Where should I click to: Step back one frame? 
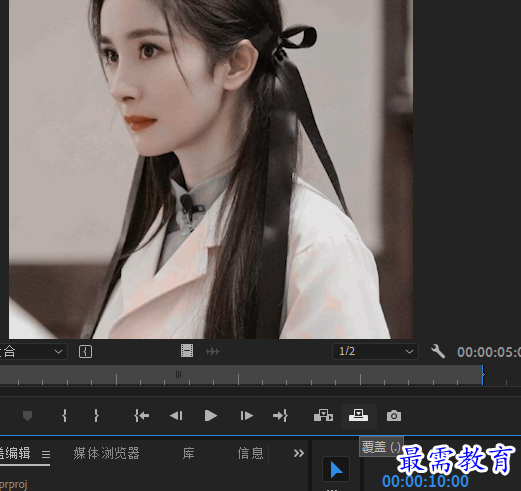pos(176,416)
